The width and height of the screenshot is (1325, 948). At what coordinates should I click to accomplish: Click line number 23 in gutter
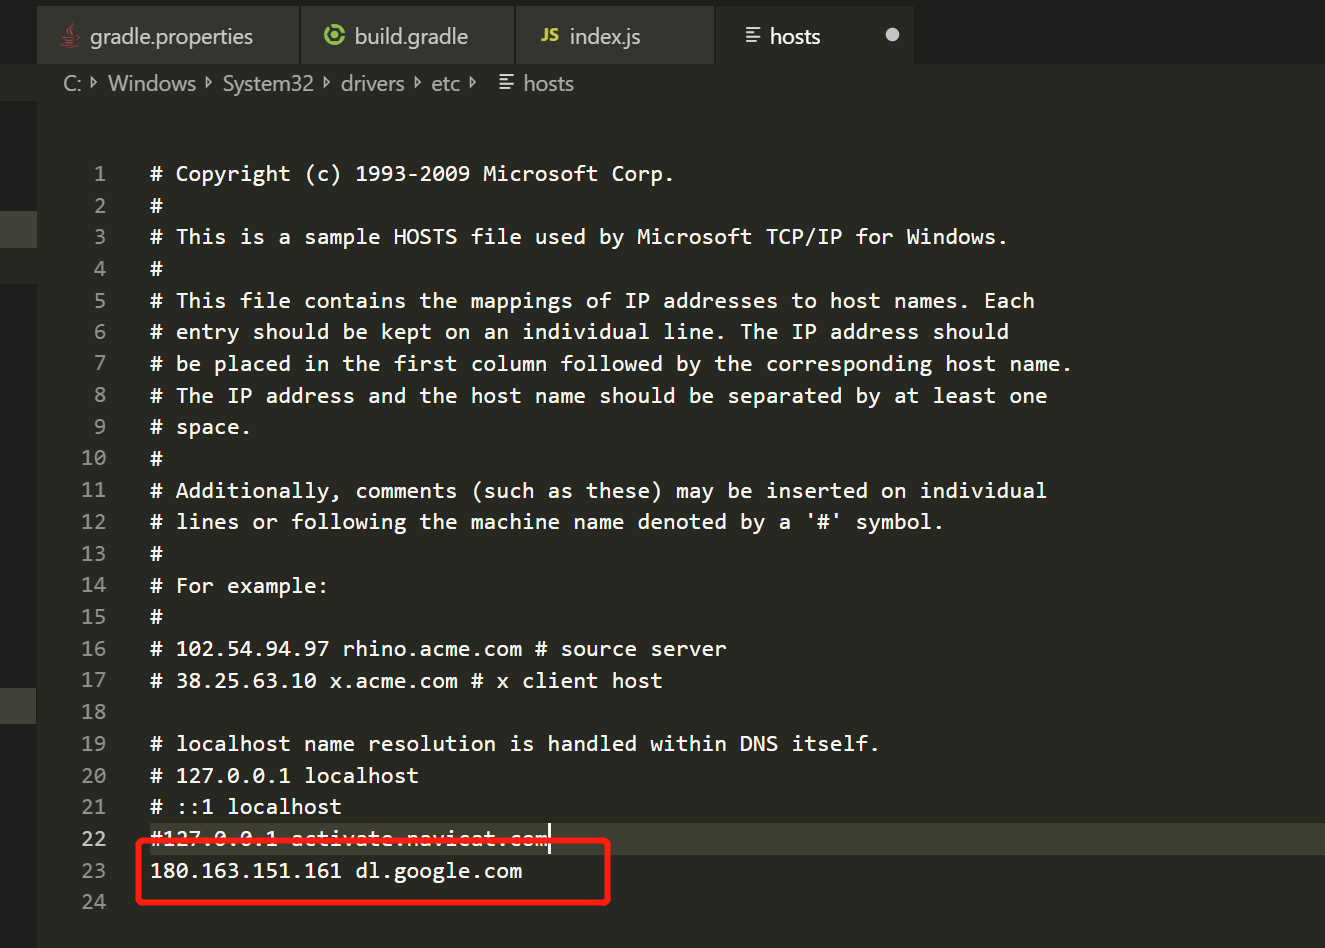pyautogui.click(x=94, y=871)
